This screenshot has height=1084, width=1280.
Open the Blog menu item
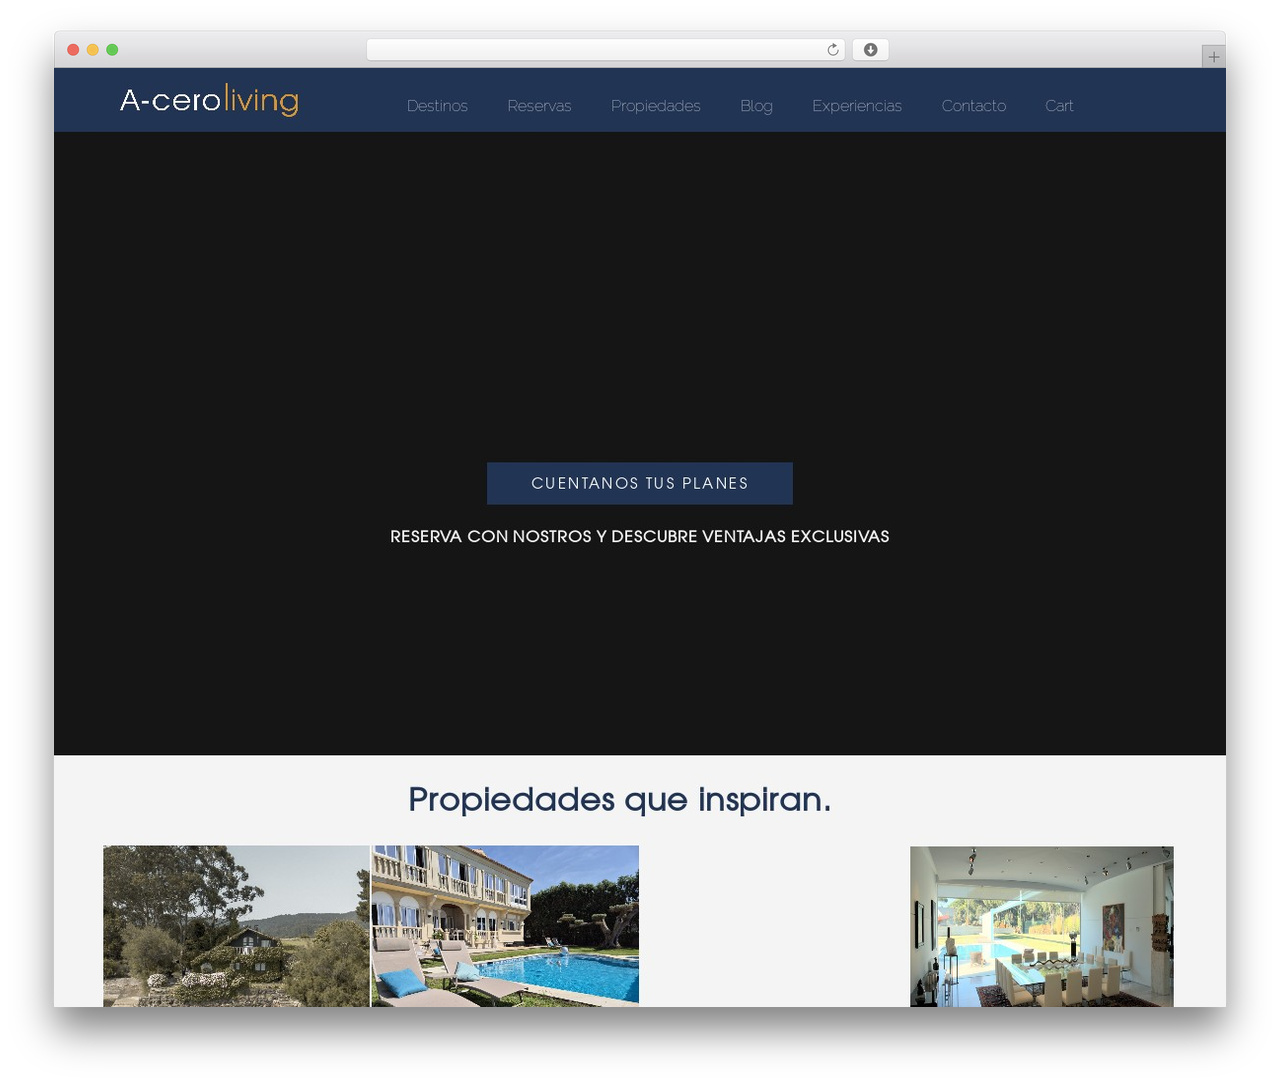(756, 106)
